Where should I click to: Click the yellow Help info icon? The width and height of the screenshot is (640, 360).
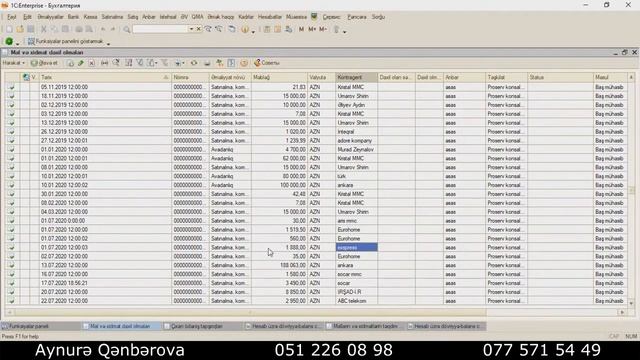[245, 29]
